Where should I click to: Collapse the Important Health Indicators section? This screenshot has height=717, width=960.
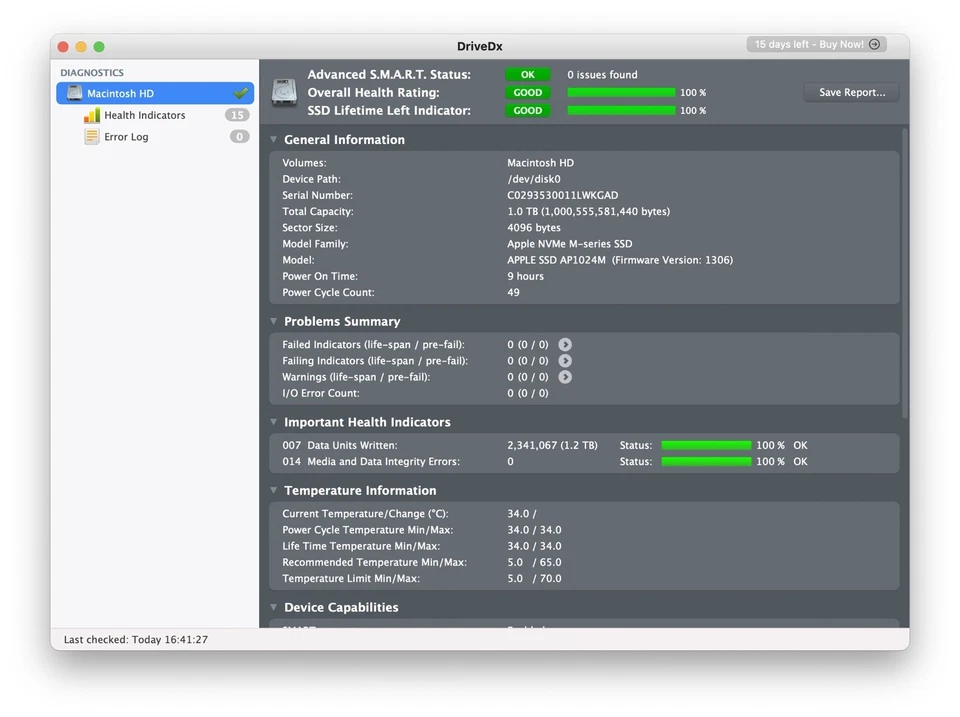[x=274, y=422]
